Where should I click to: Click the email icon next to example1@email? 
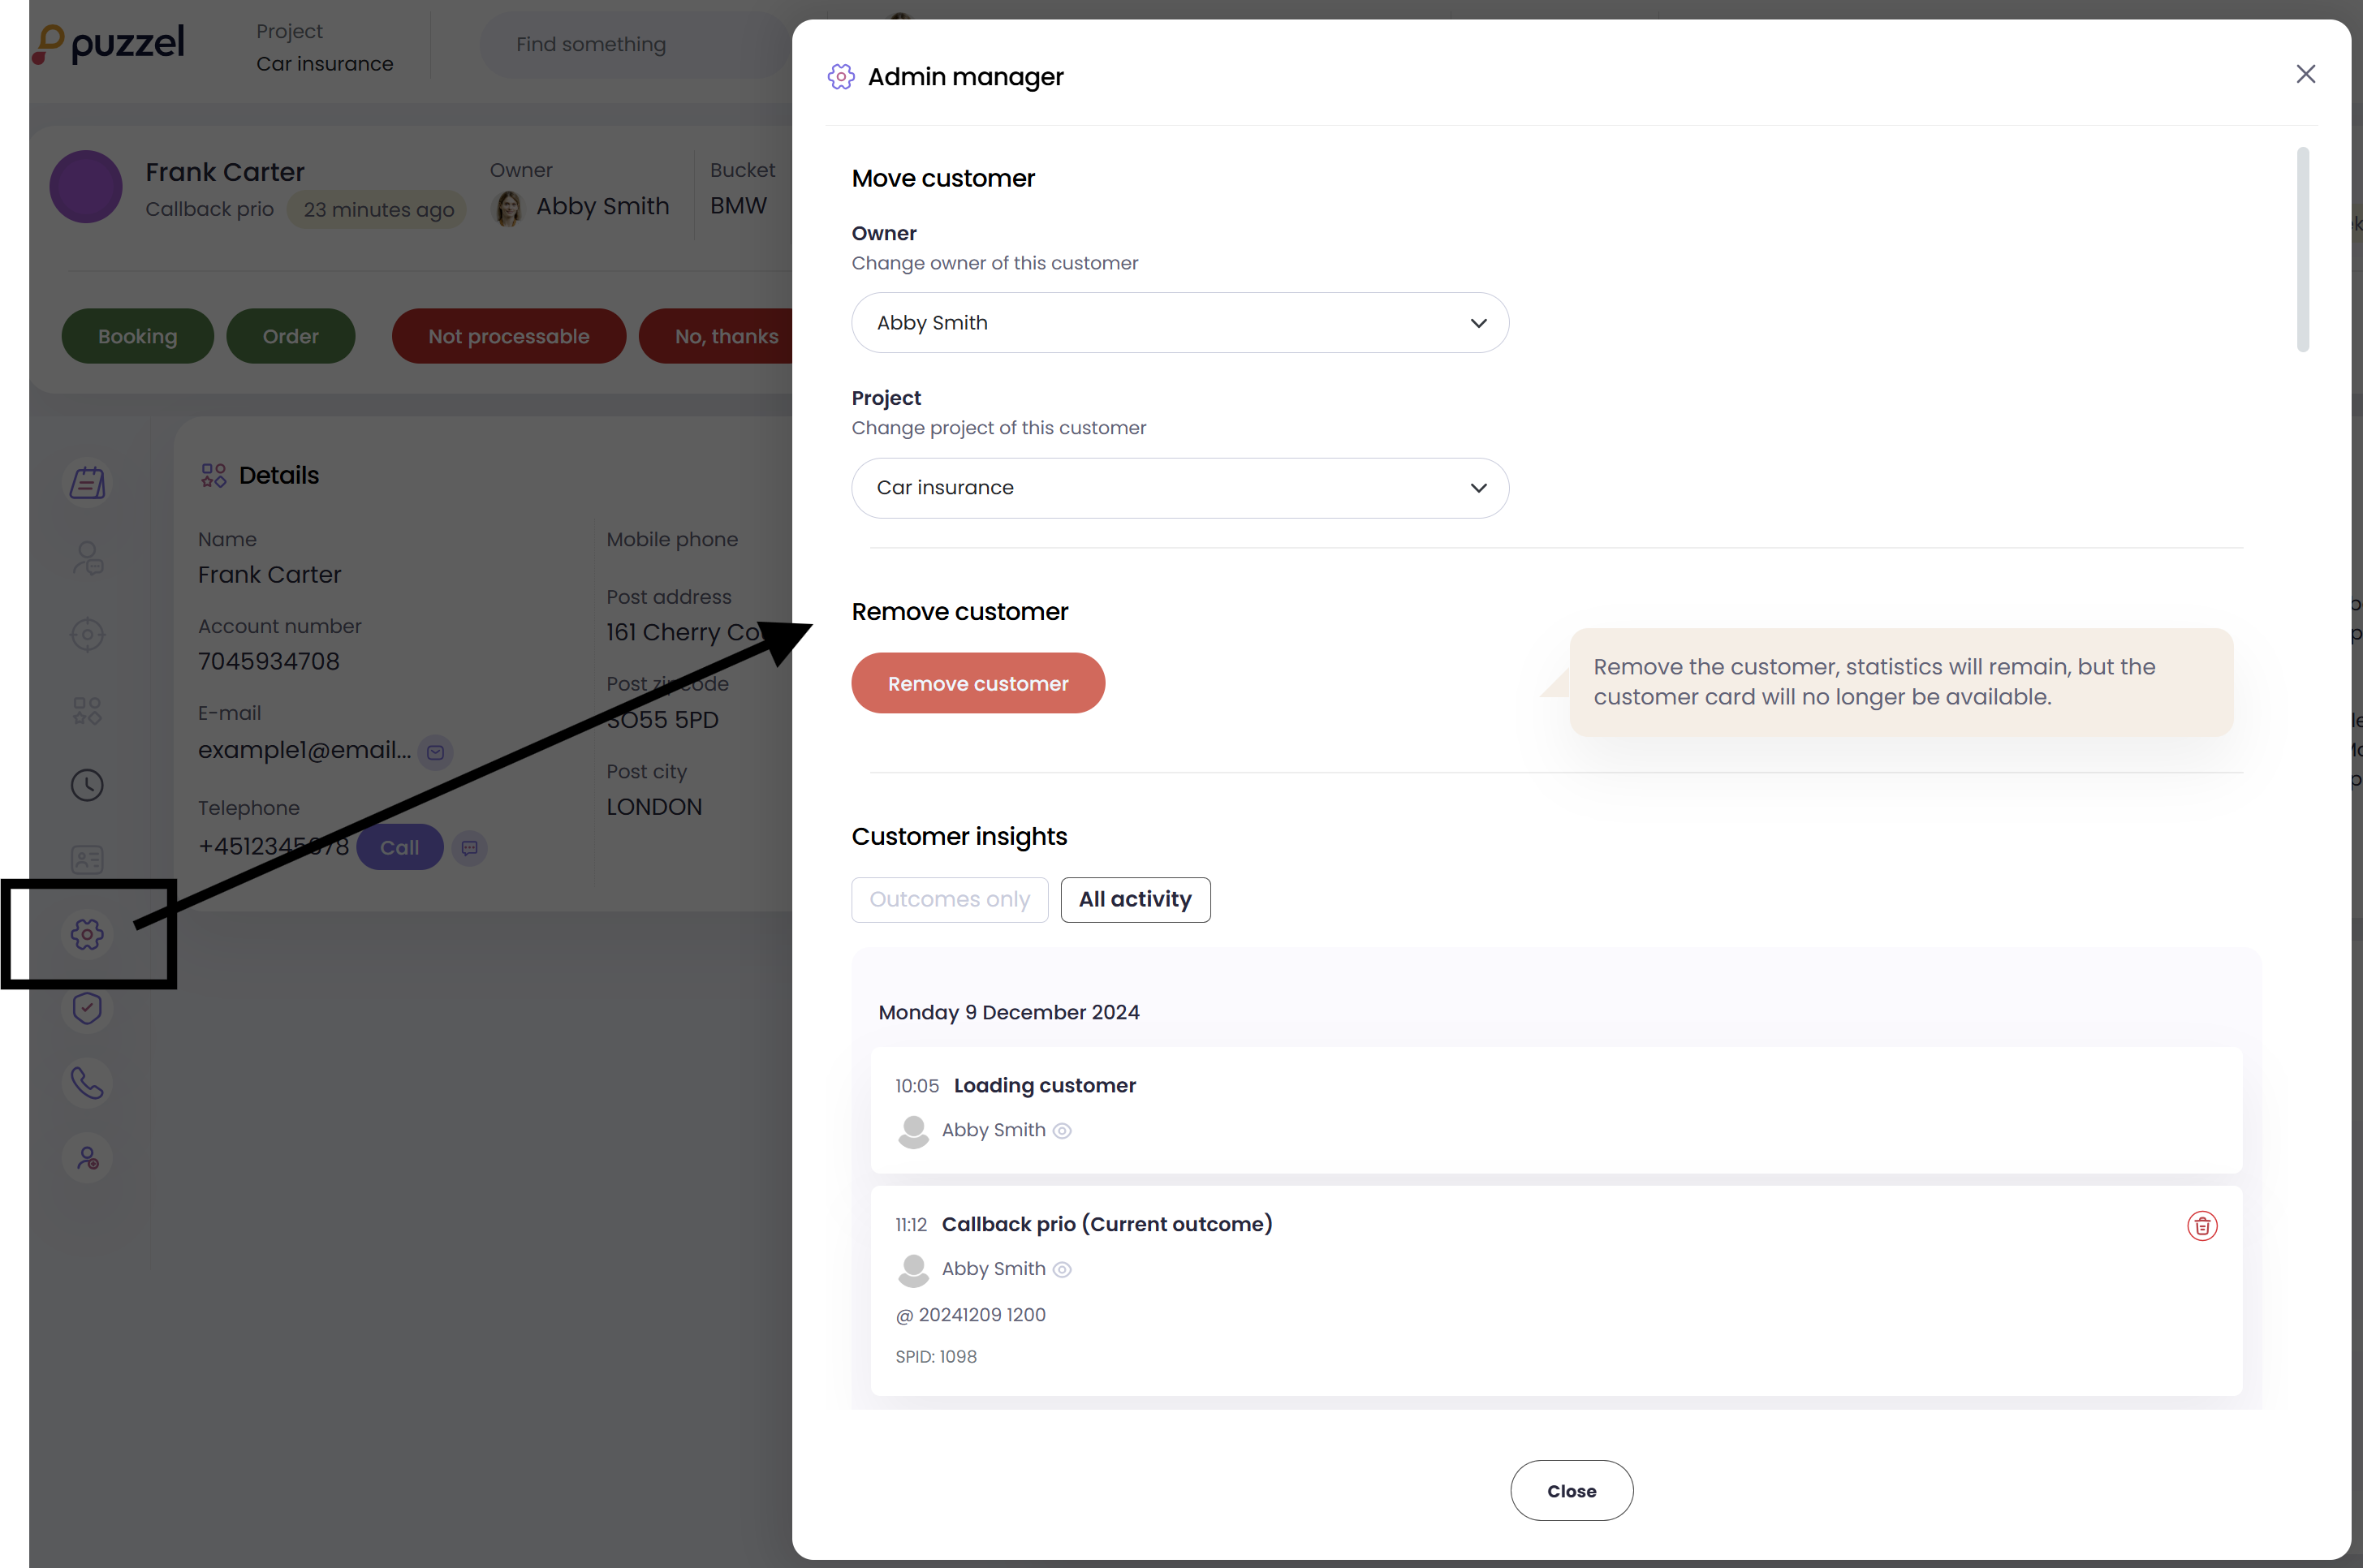pos(436,752)
